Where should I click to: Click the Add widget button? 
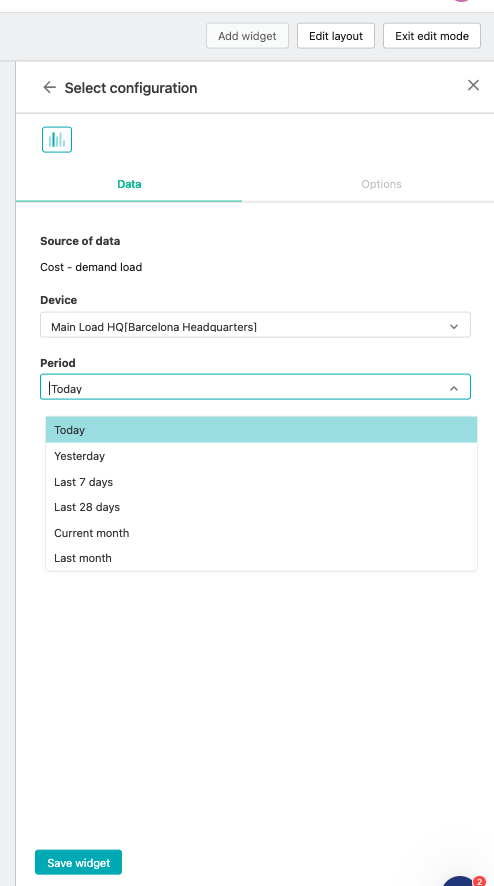248,36
